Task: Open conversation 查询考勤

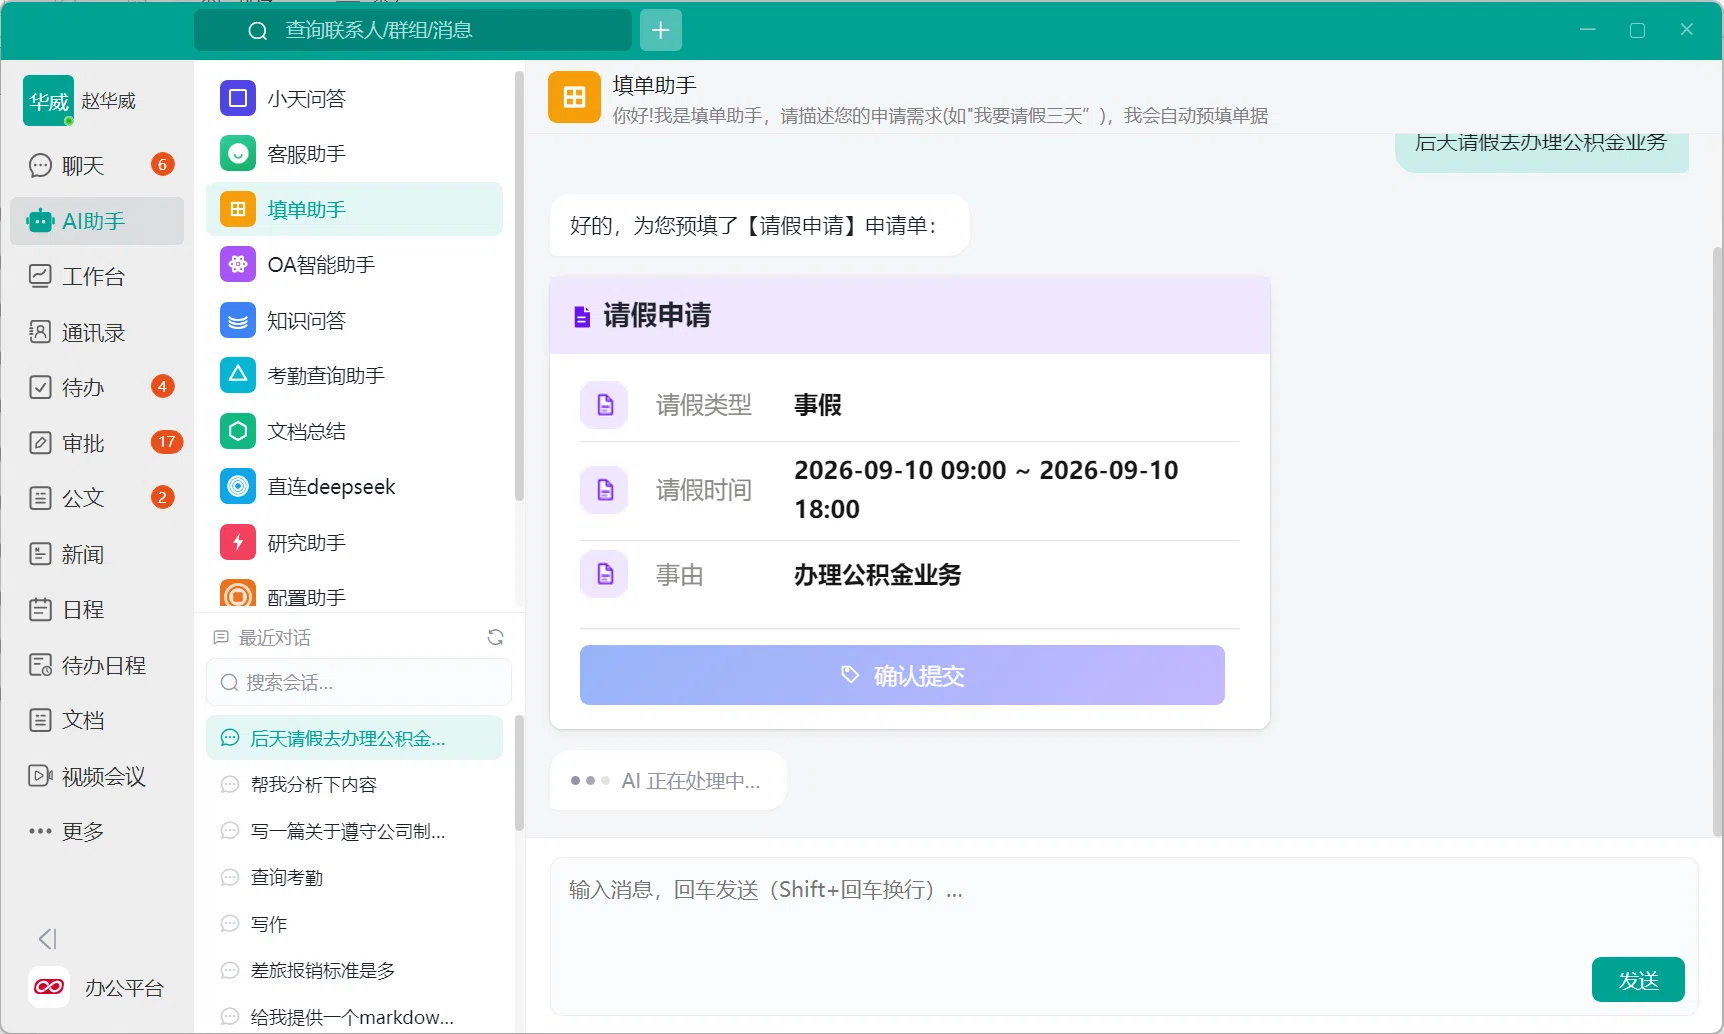Action: click(354, 878)
